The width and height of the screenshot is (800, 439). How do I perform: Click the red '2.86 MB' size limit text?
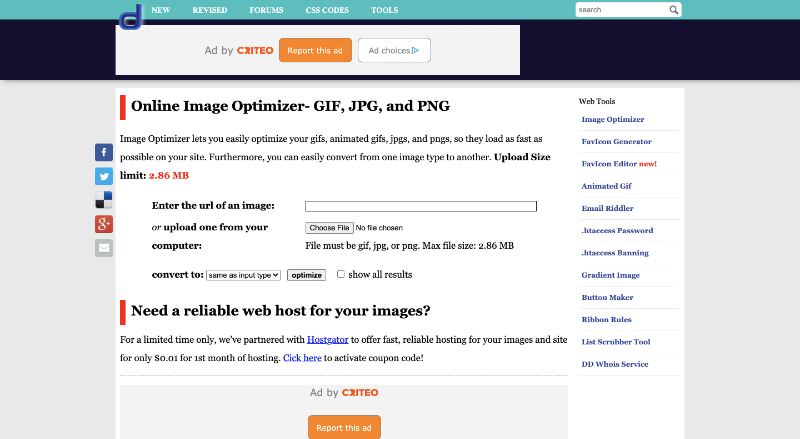pyautogui.click(x=169, y=176)
